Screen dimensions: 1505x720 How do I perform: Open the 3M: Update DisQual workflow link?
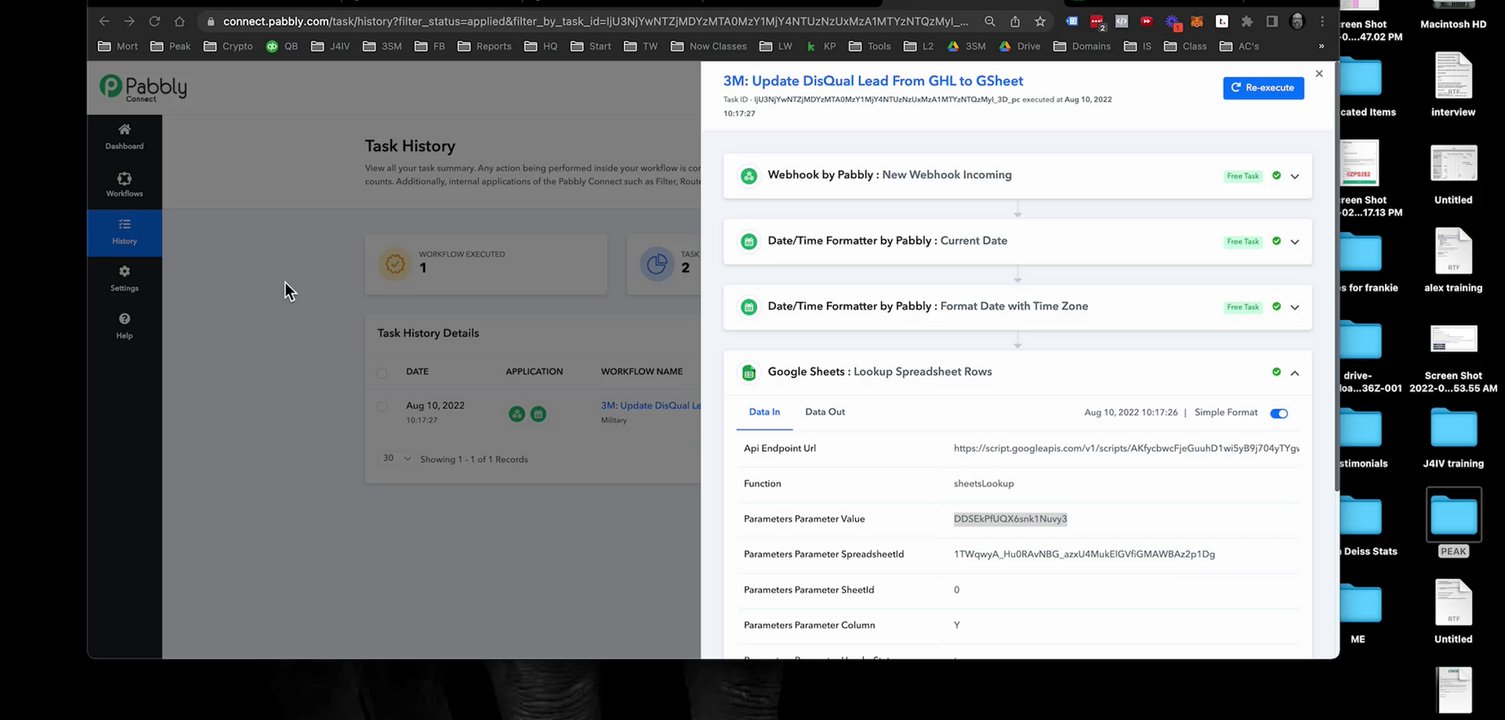pyautogui.click(x=651, y=406)
